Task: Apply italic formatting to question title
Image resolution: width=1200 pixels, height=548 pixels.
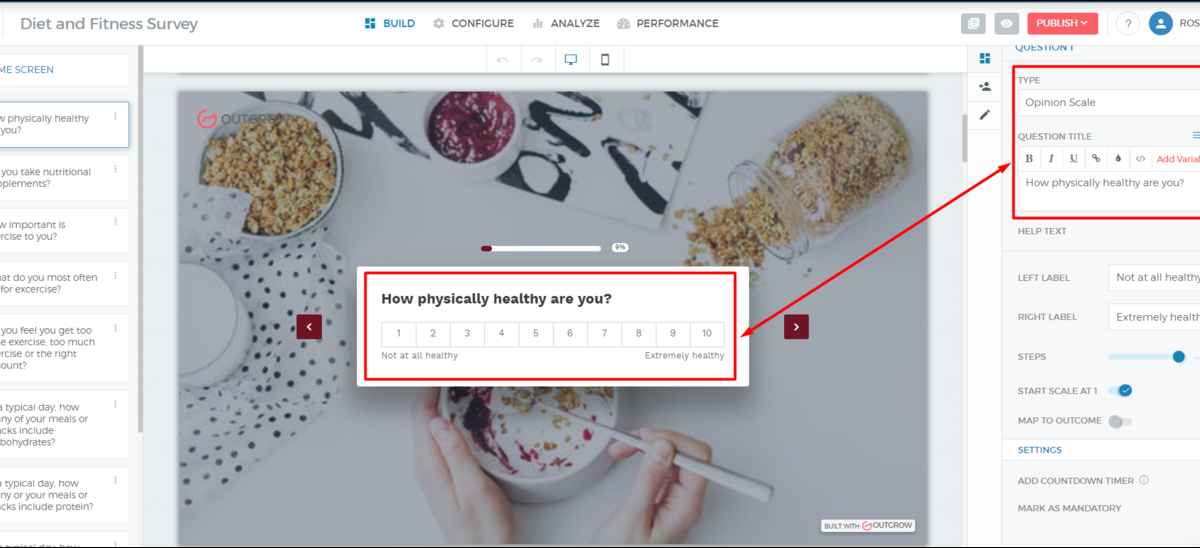Action: (x=1051, y=158)
